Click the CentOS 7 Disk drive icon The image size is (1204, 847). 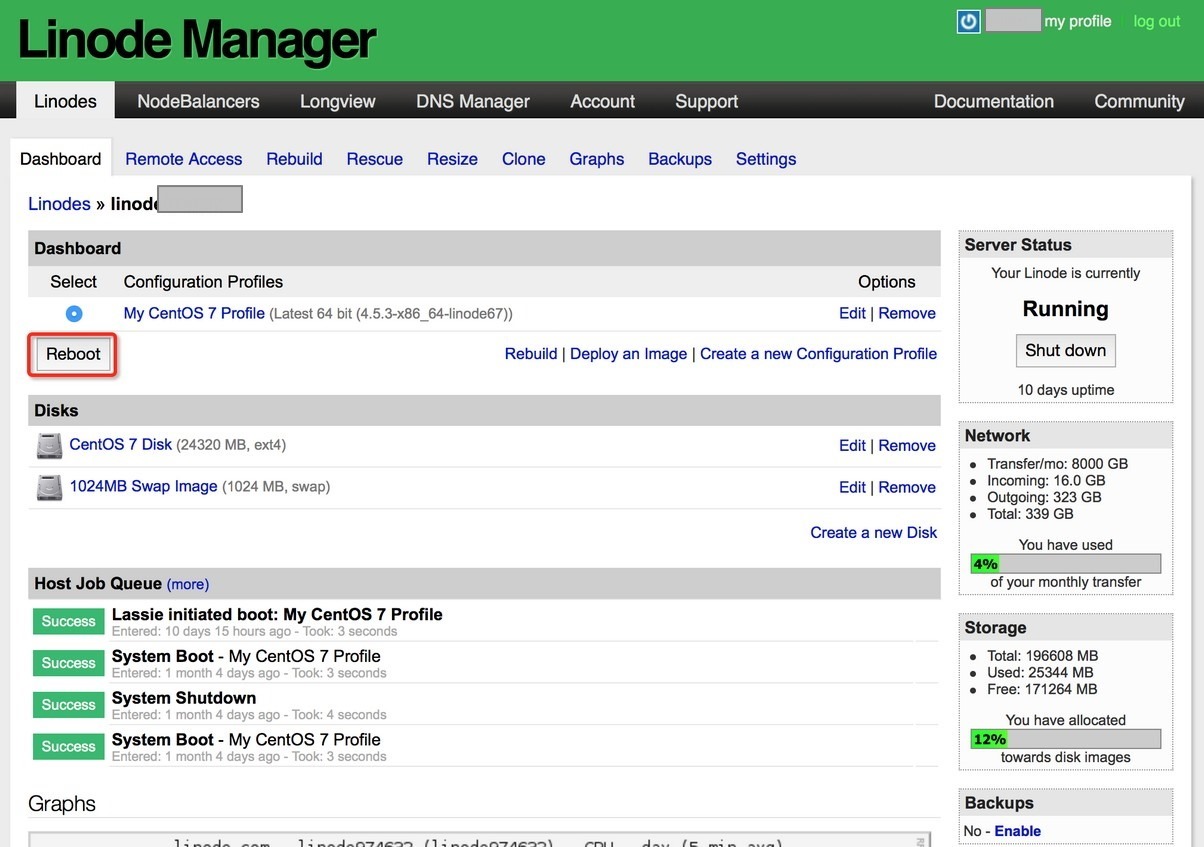pyautogui.click(x=49, y=445)
